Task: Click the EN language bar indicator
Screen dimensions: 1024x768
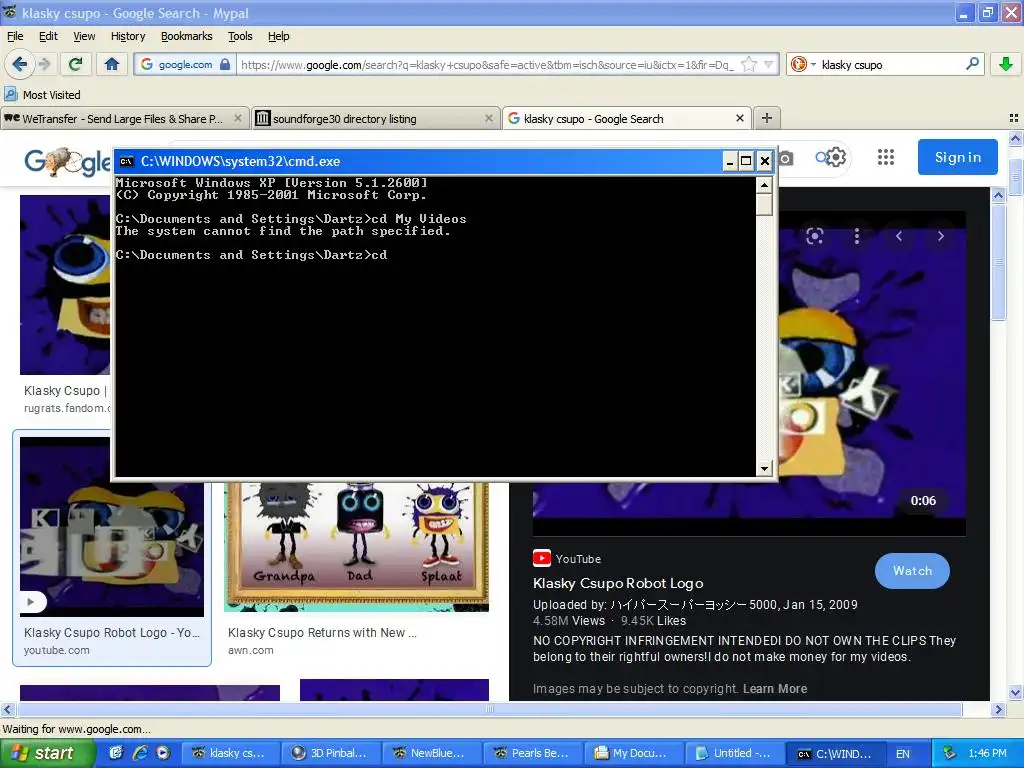Action: point(903,754)
